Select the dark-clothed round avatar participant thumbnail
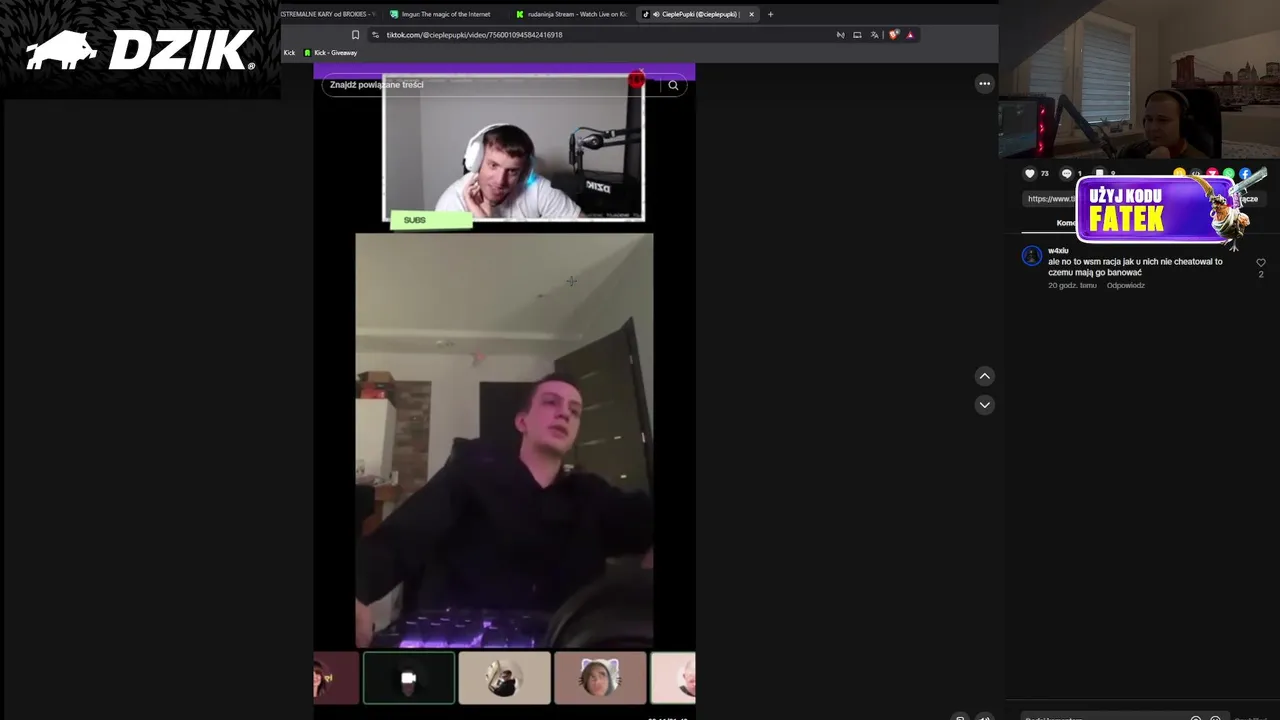Screen dimensions: 1280x720 pos(504,678)
